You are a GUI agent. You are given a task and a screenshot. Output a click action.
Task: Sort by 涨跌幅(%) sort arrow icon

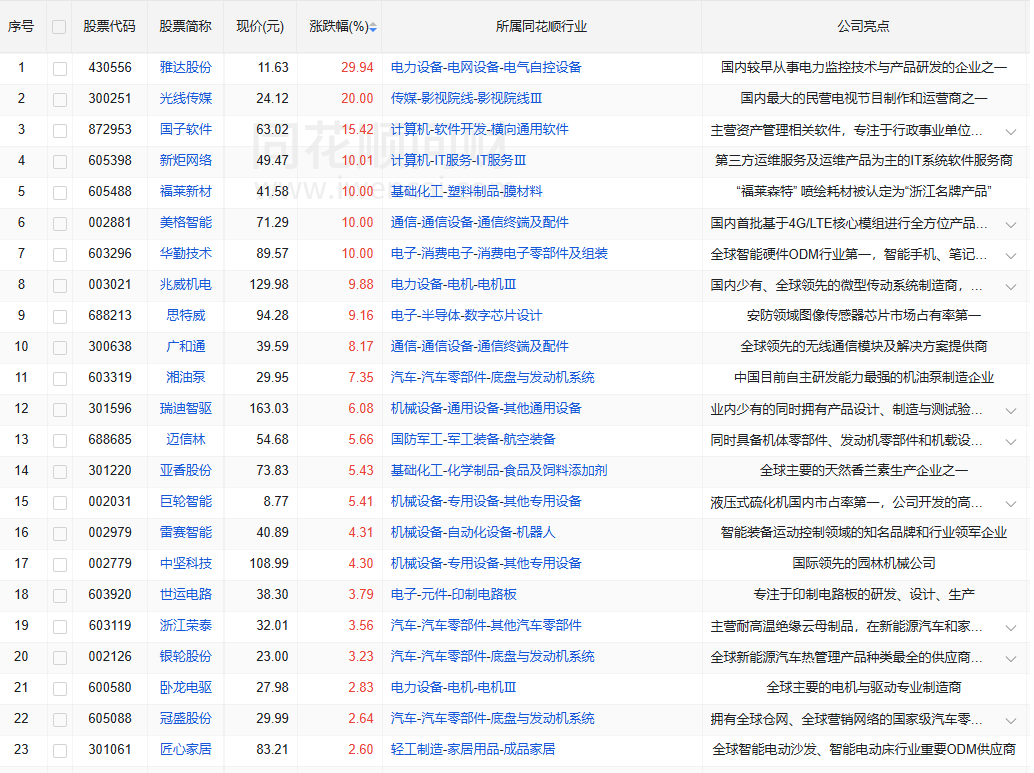(x=373, y=27)
